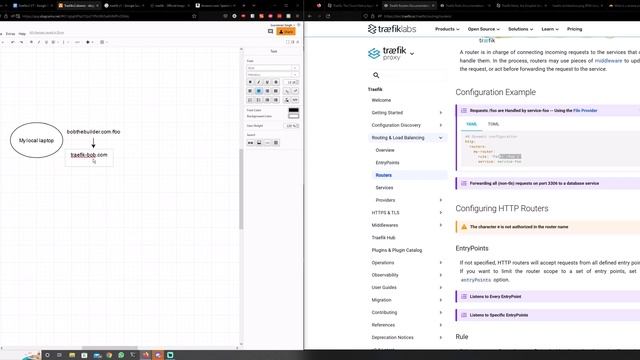Open the Helvetica font dropdown

point(273,75)
